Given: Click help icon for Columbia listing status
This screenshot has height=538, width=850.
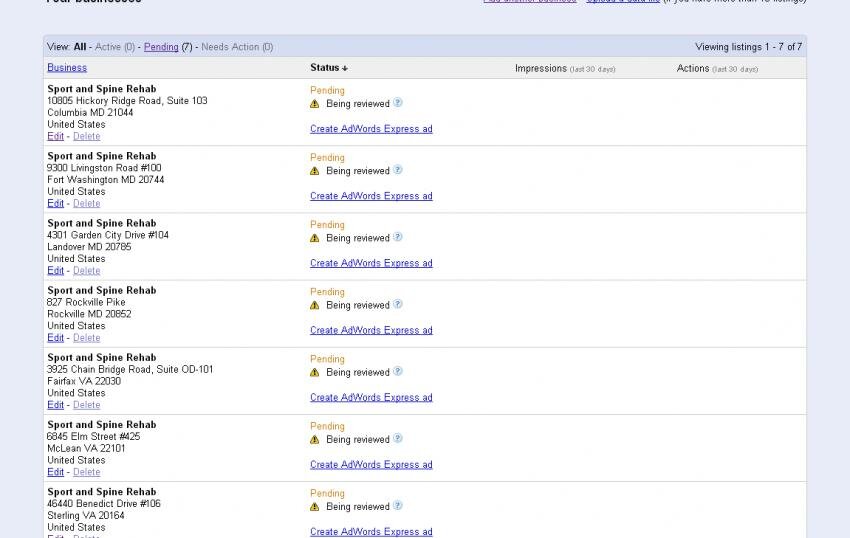Looking at the screenshot, I should (397, 103).
